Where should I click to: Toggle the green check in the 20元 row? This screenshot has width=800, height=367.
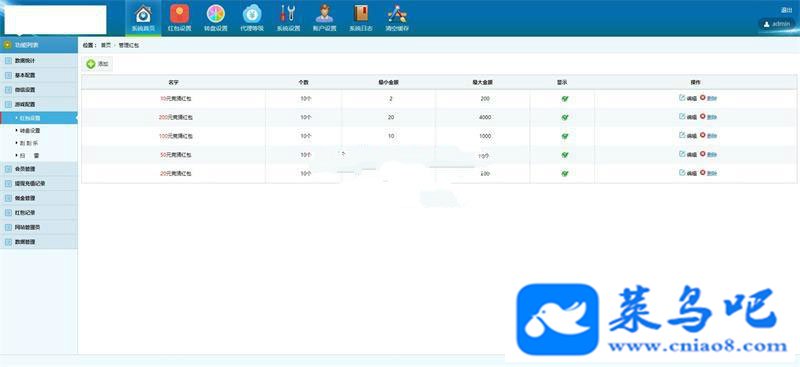565,174
